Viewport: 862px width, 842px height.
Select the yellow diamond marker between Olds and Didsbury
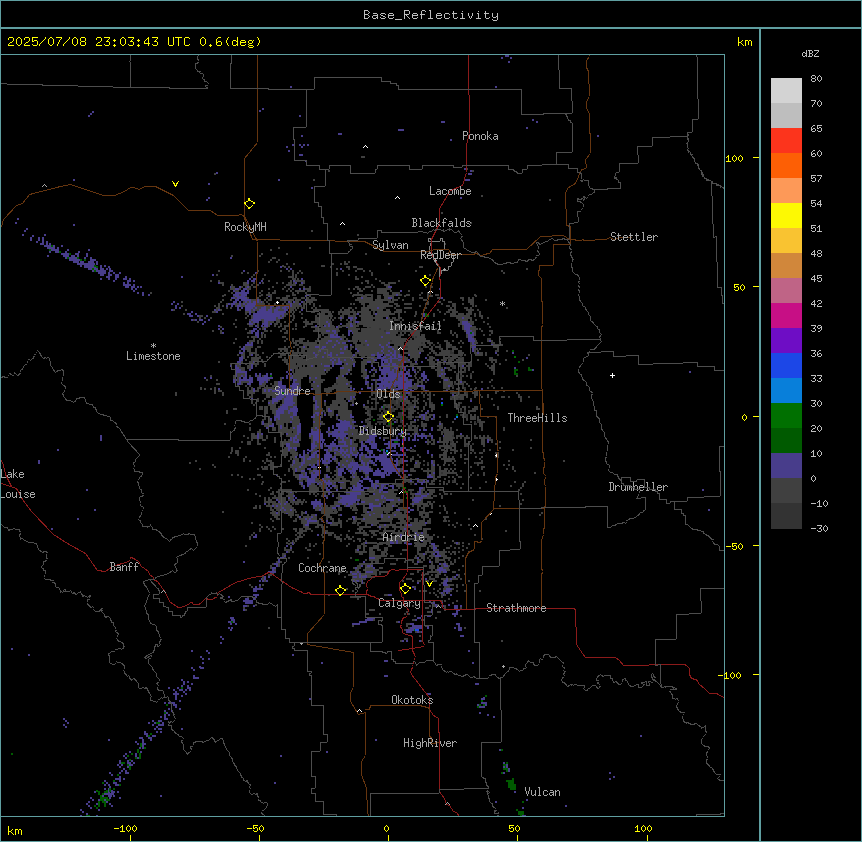(x=389, y=417)
